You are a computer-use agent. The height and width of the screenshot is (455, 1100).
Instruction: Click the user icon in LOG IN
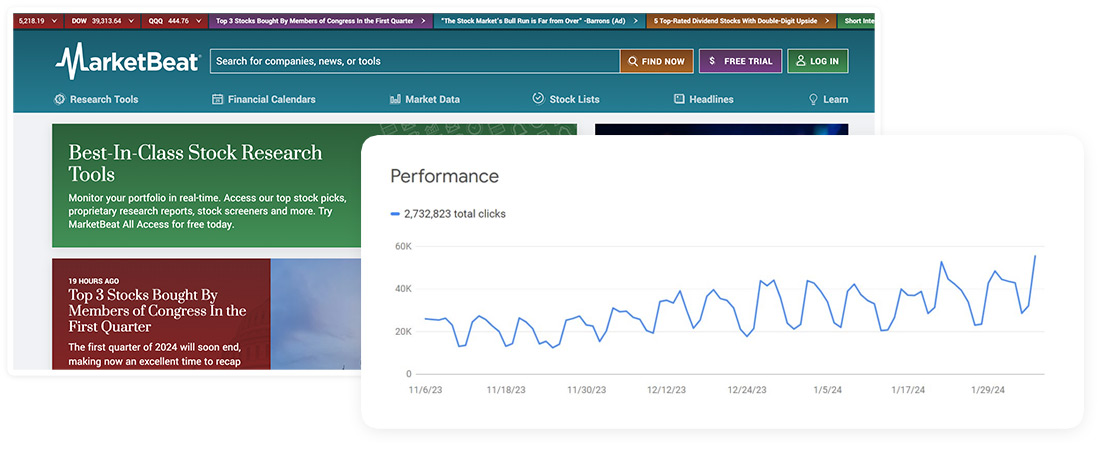[800, 61]
